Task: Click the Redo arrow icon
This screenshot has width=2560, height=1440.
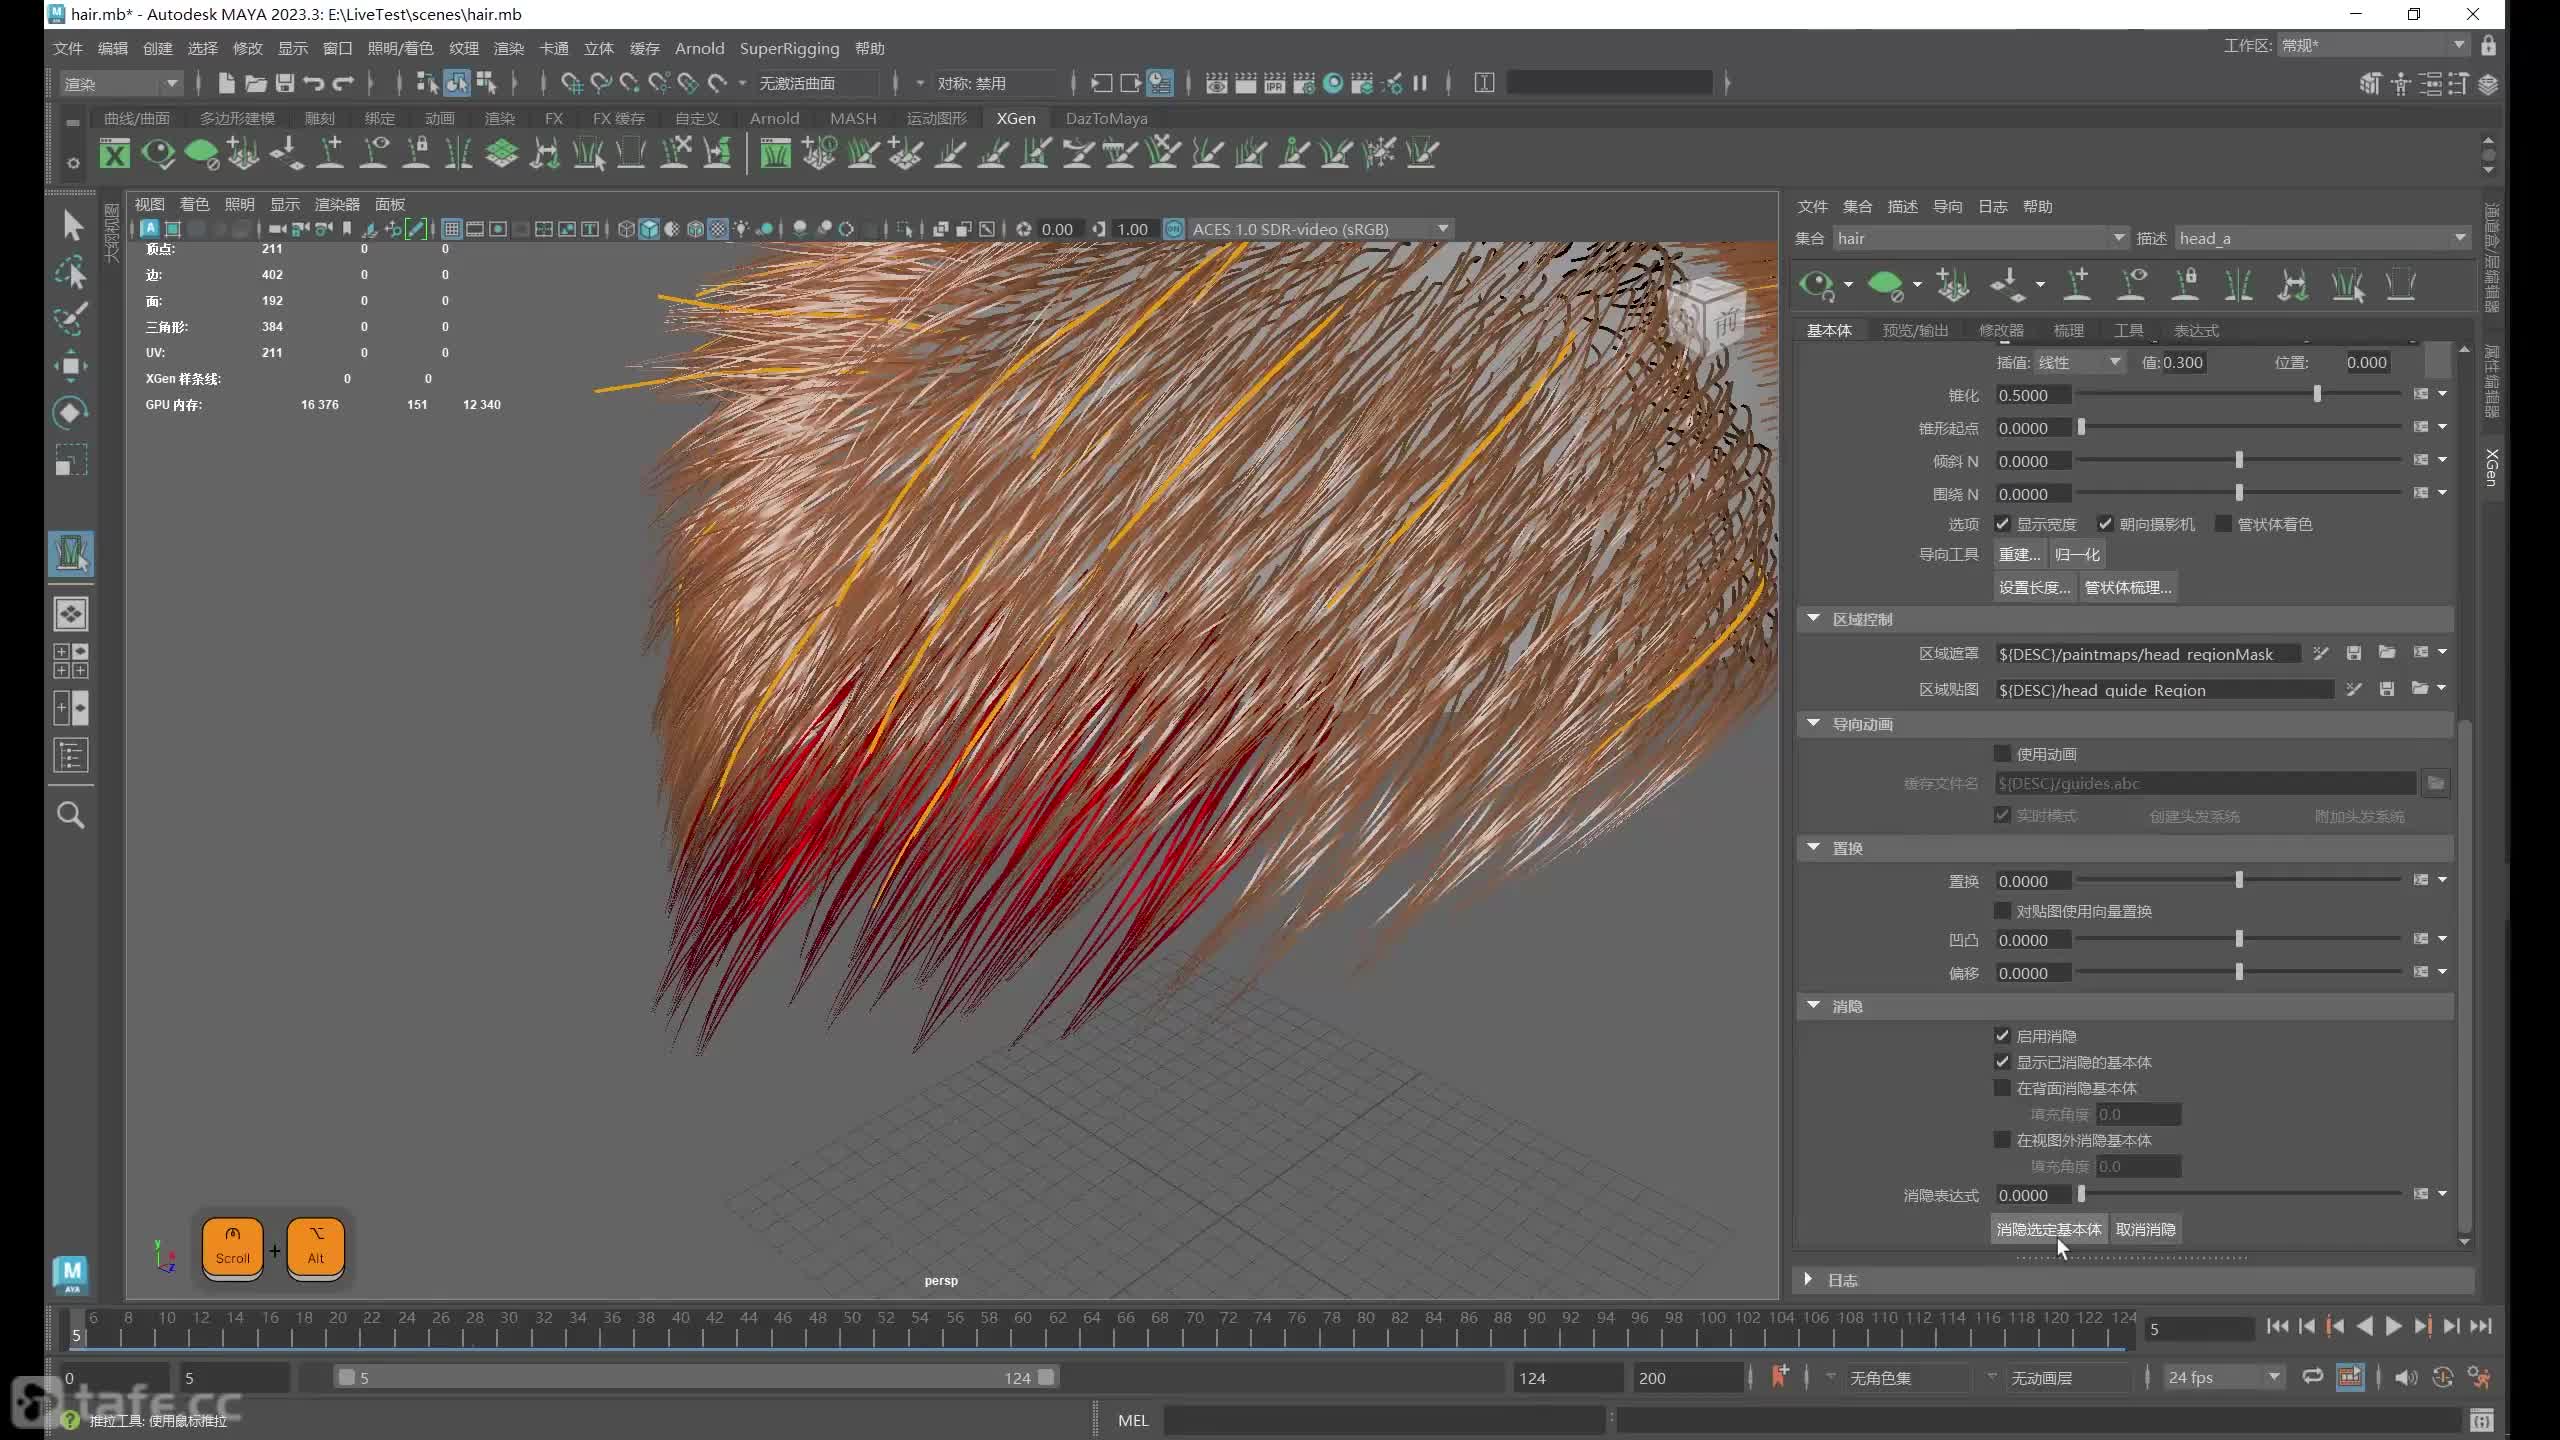Action: click(x=343, y=83)
